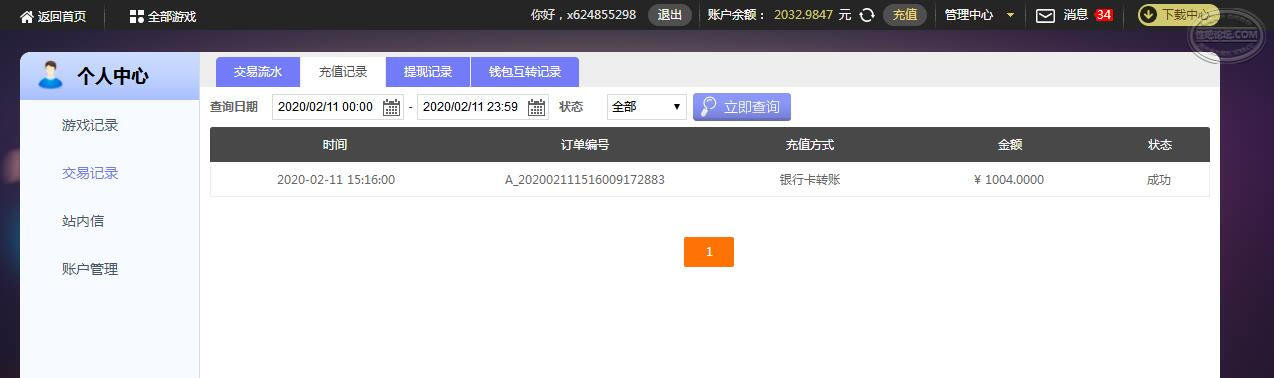Select 交易记录 in the sidebar
The image size is (1274, 378).
click(x=90, y=173)
